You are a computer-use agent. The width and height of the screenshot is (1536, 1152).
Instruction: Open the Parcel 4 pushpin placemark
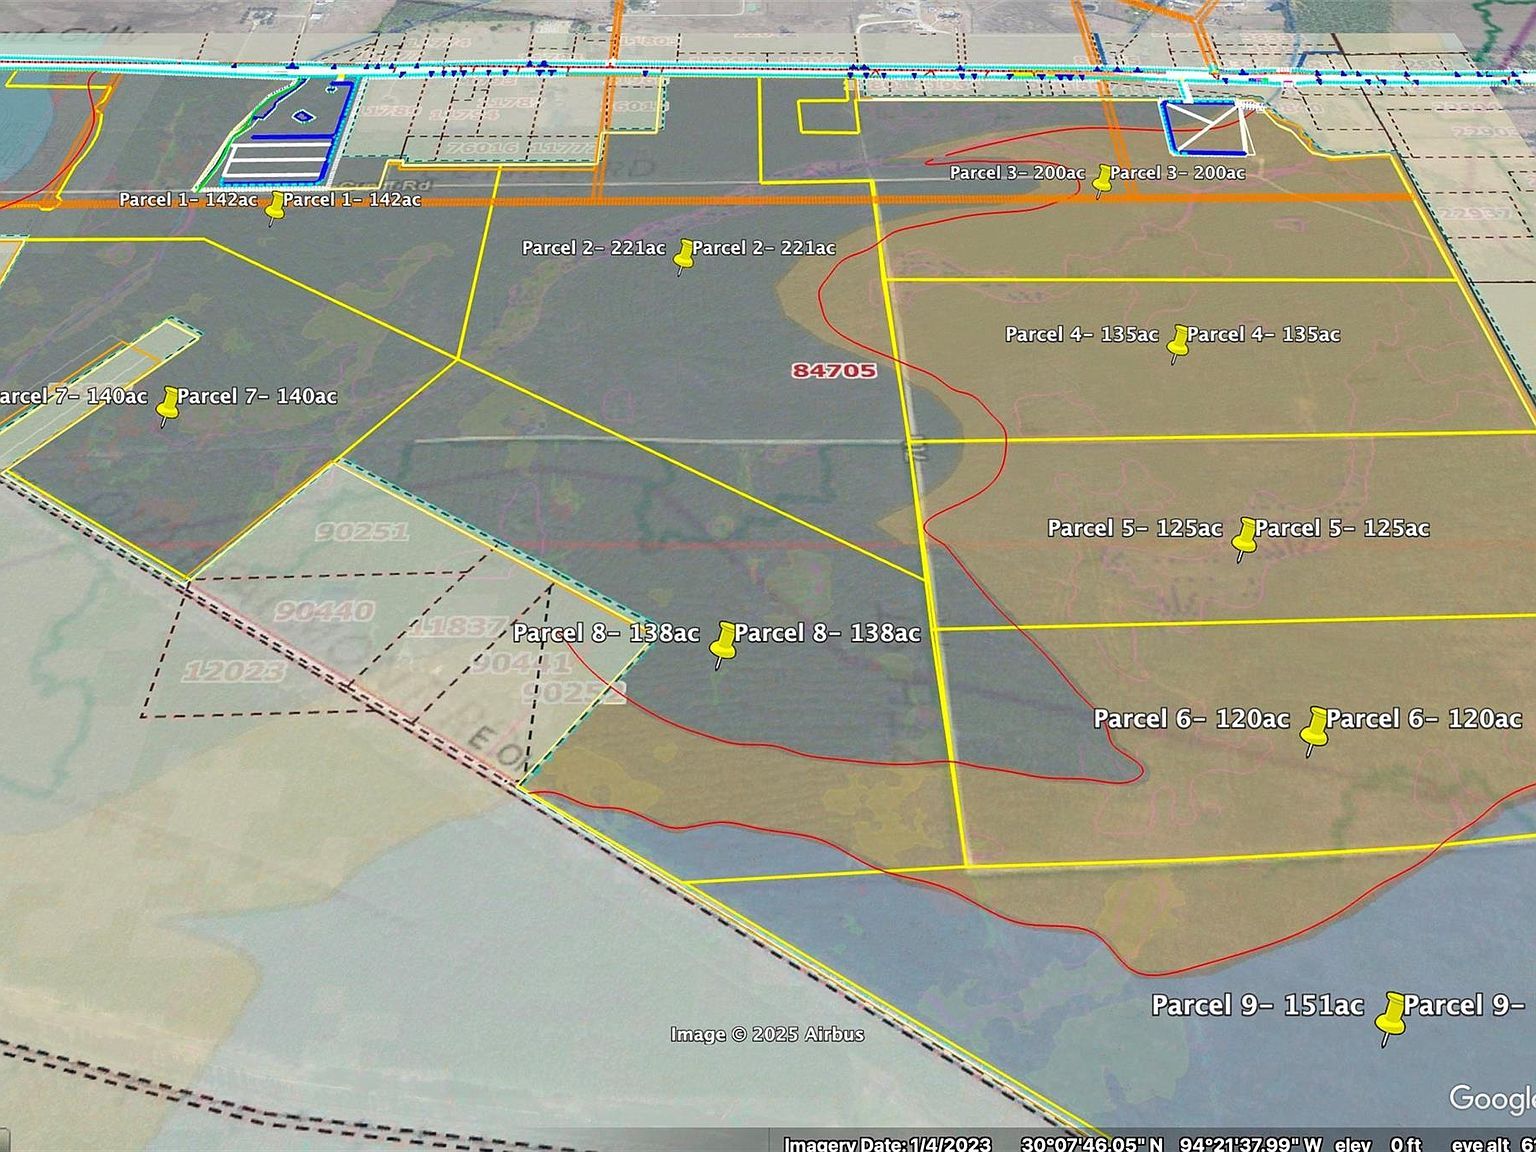pyautogui.click(x=1178, y=341)
